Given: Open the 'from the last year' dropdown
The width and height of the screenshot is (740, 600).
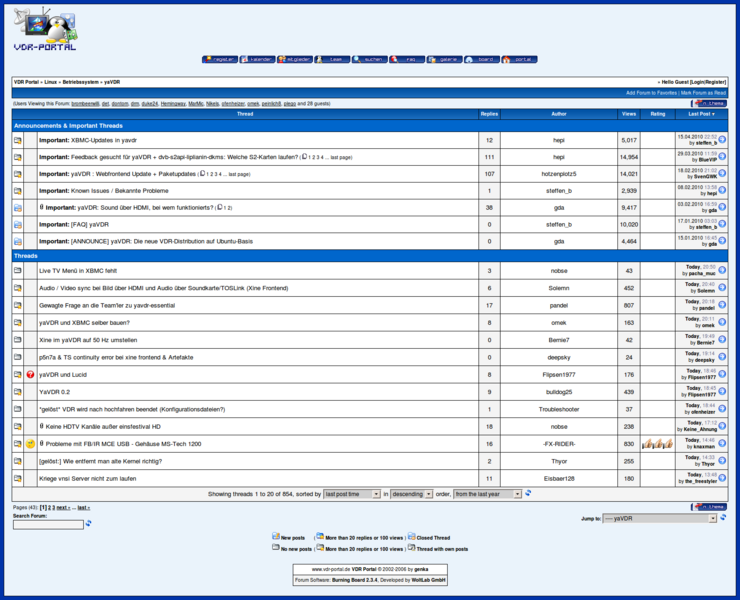Looking at the screenshot, I should (488, 494).
